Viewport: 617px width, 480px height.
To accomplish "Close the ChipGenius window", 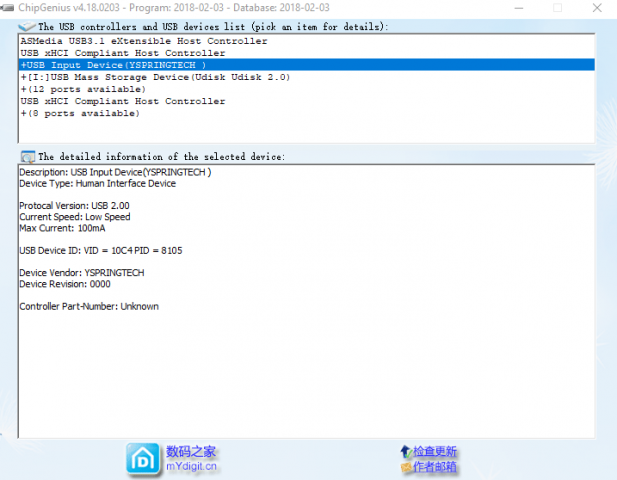I will (x=597, y=8).
